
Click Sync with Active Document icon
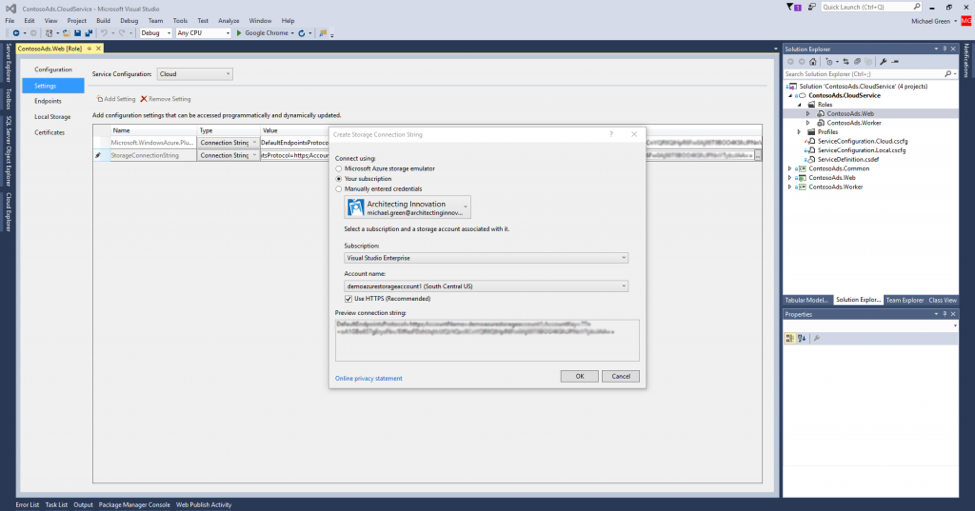846,62
